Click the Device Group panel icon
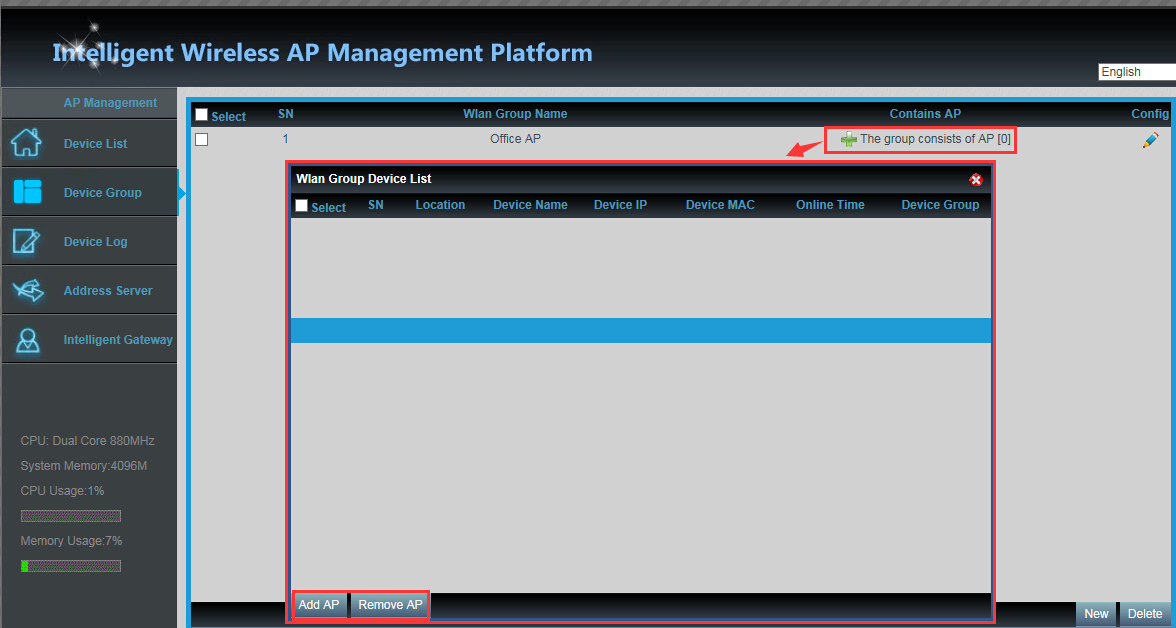The height and width of the screenshot is (628, 1176). click(x=27, y=191)
